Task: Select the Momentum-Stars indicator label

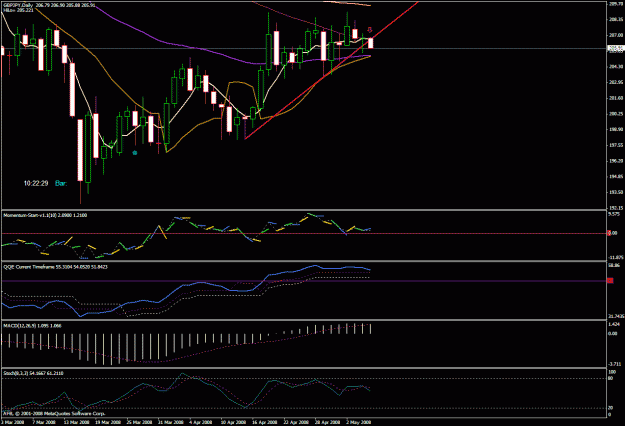Action: pyautogui.click(x=45, y=215)
